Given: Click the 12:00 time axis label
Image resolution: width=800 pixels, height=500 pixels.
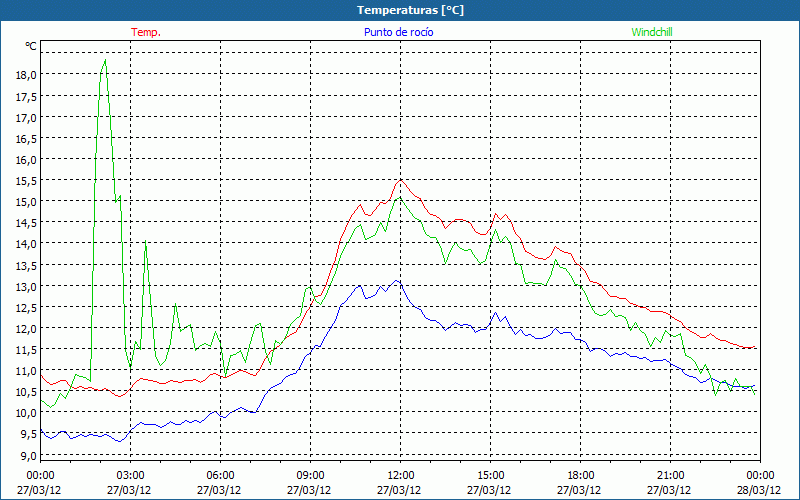Looking at the screenshot, I should coord(401,476).
